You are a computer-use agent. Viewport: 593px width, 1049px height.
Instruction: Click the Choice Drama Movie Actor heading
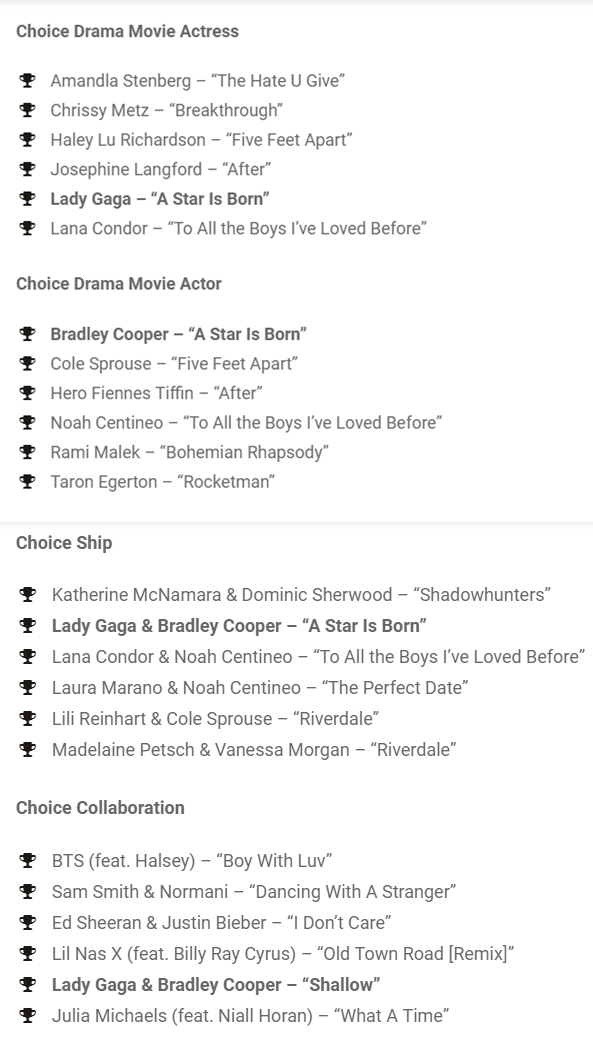(118, 284)
